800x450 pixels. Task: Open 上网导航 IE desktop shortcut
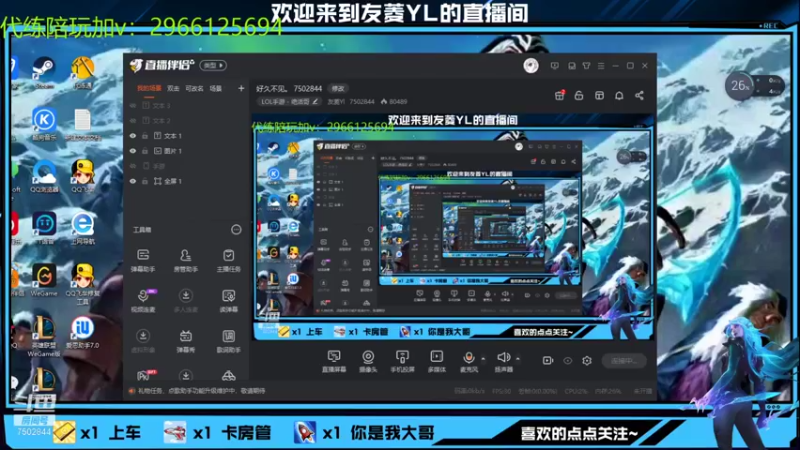click(x=82, y=228)
